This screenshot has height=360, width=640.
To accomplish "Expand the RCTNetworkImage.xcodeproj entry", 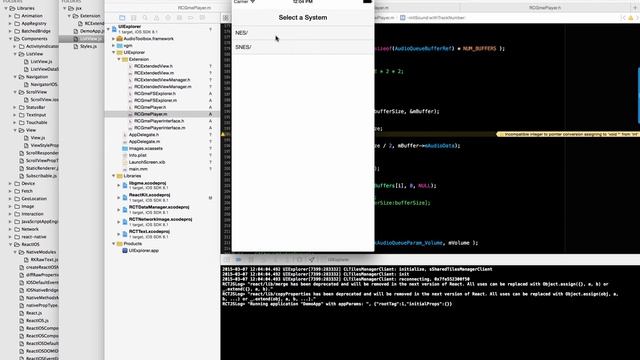I will 119,222.
